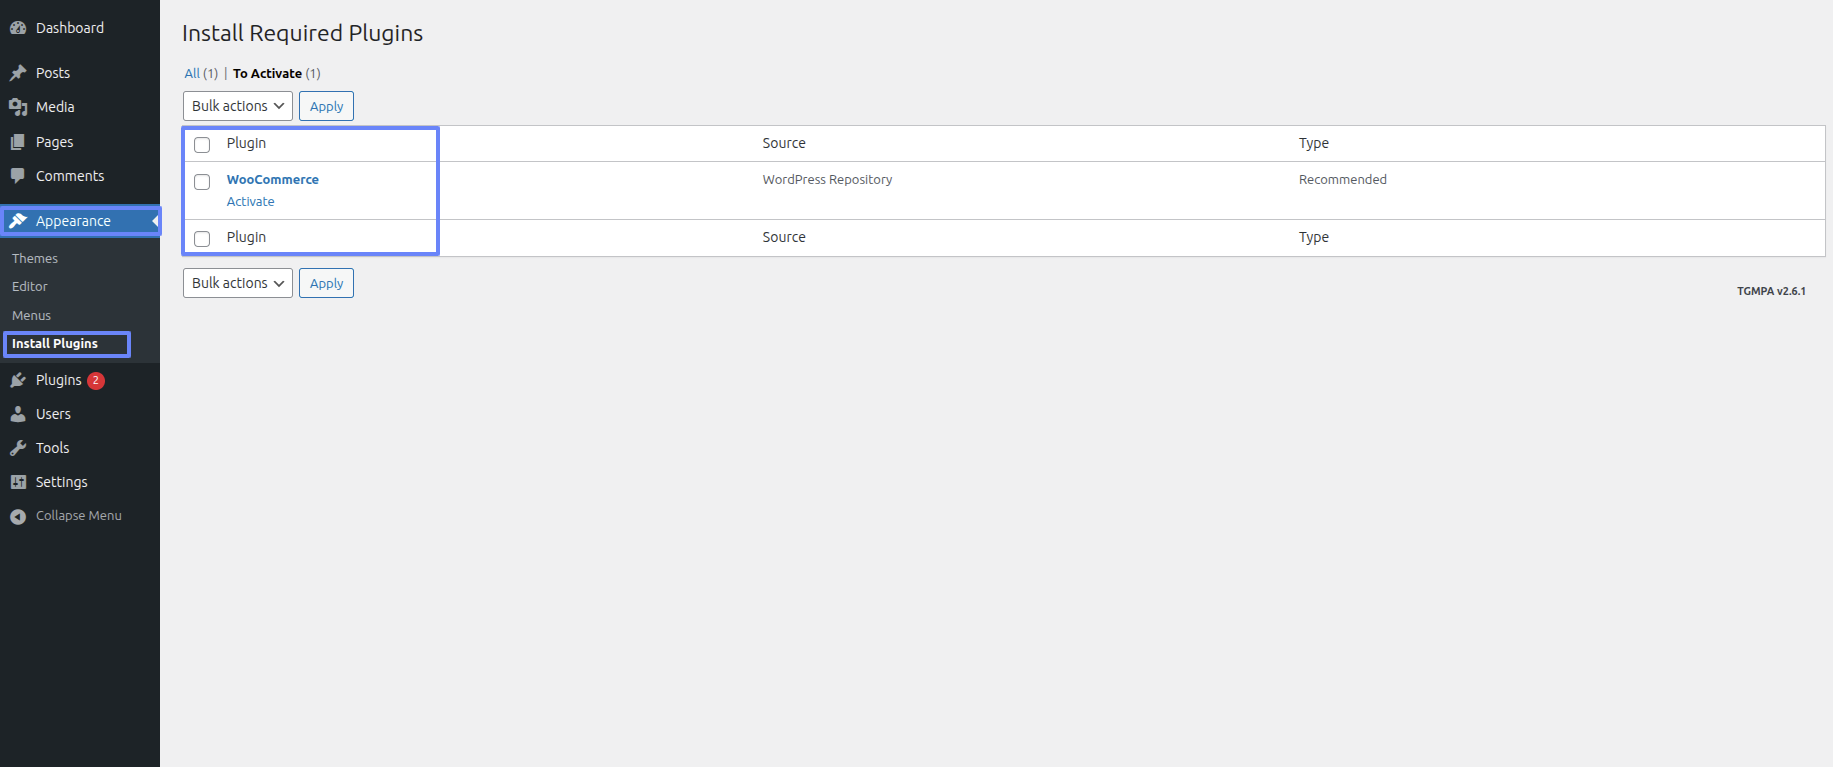Image resolution: width=1833 pixels, height=767 pixels.
Task: Click Collapse Menu text
Action: (79, 516)
